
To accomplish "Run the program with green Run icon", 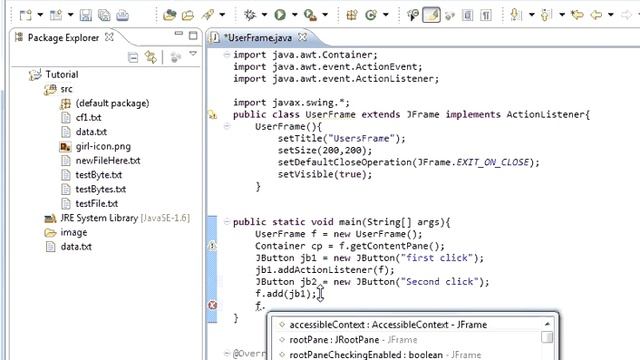I will coord(280,15).
